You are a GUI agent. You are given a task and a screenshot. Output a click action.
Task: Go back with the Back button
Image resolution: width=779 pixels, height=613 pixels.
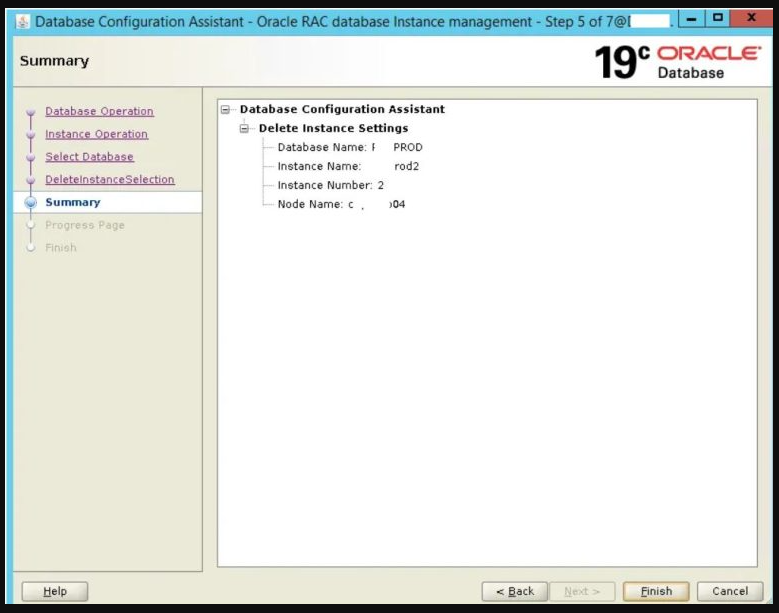point(515,591)
